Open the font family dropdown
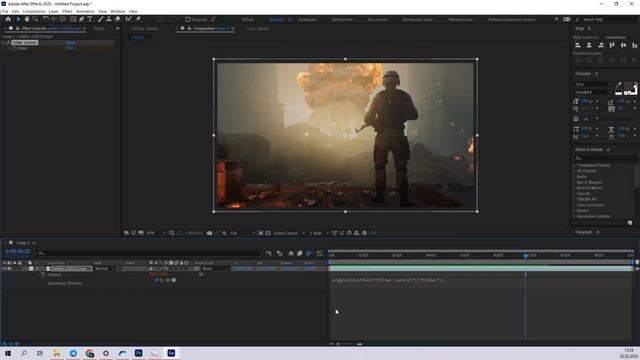 [x=593, y=84]
